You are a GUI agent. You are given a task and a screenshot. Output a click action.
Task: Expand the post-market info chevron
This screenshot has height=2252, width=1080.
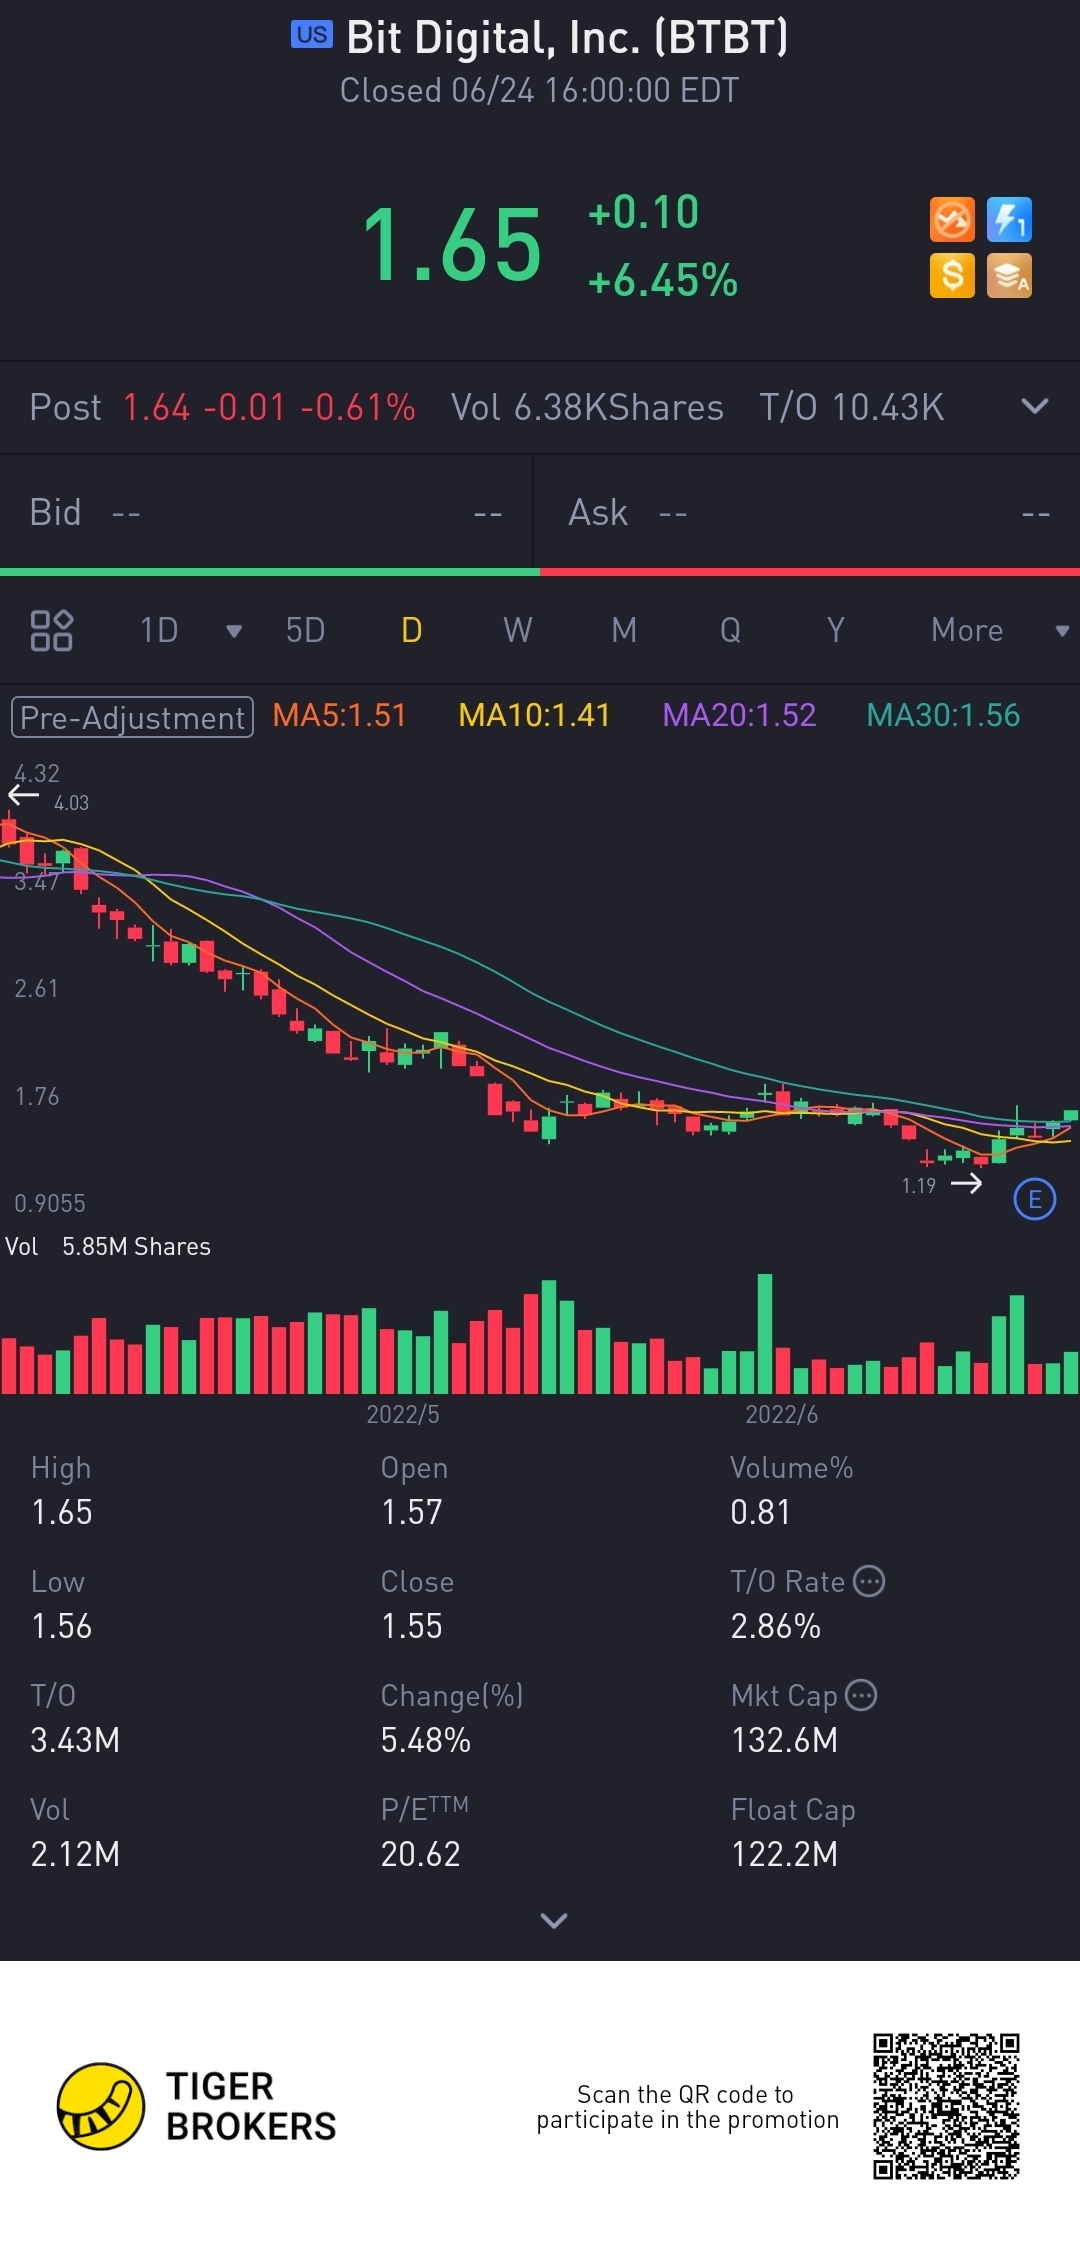[1035, 406]
